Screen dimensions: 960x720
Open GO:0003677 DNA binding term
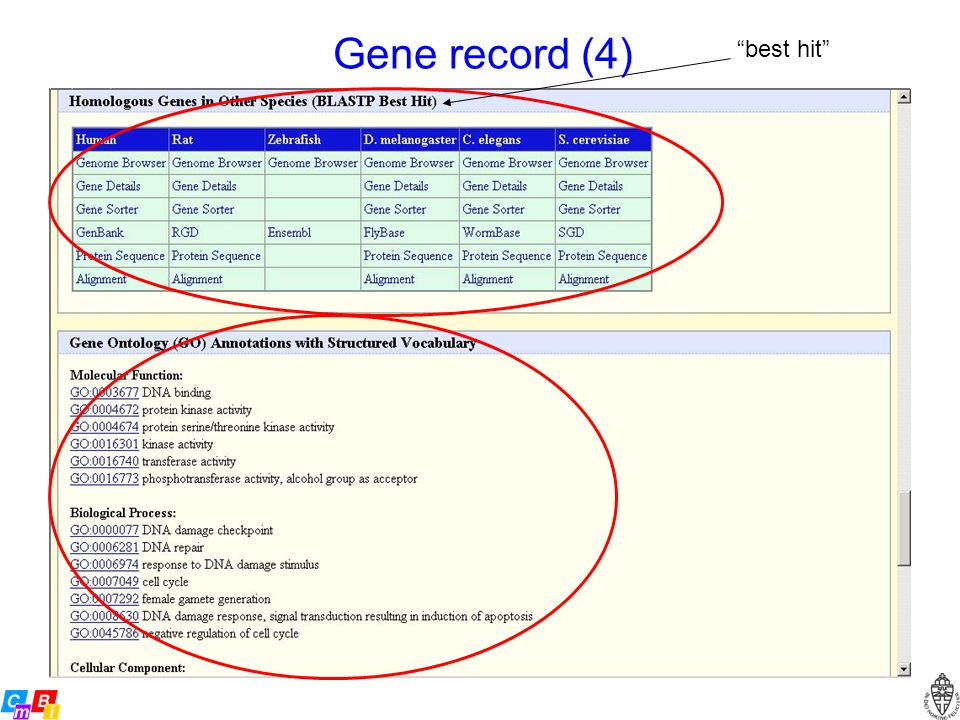click(104, 392)
